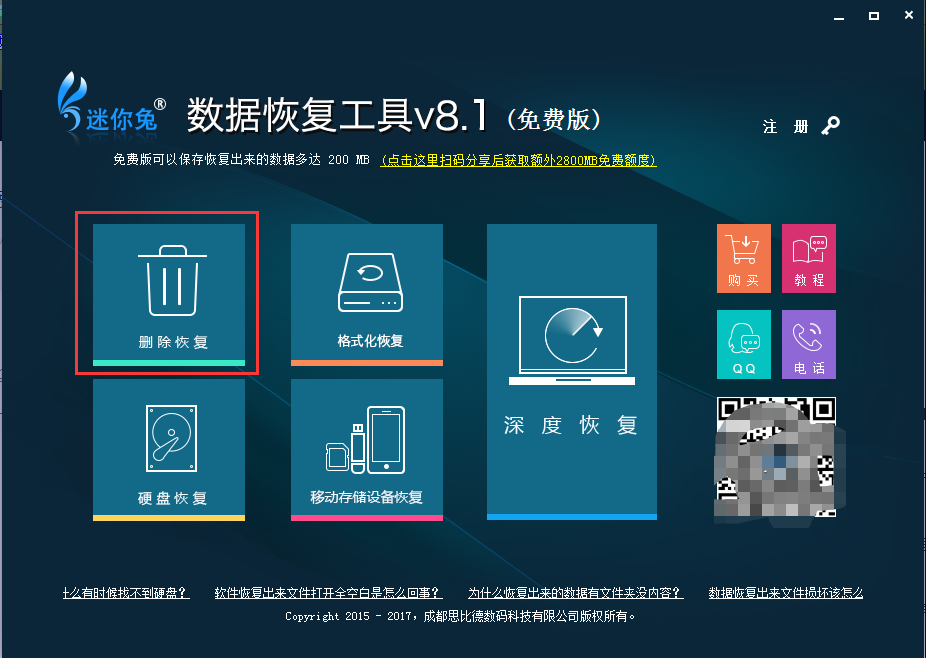Choose the 移动存储设备恢复 removable devices tile
This screenshot has width=926, height=658.
click(367, 450)
